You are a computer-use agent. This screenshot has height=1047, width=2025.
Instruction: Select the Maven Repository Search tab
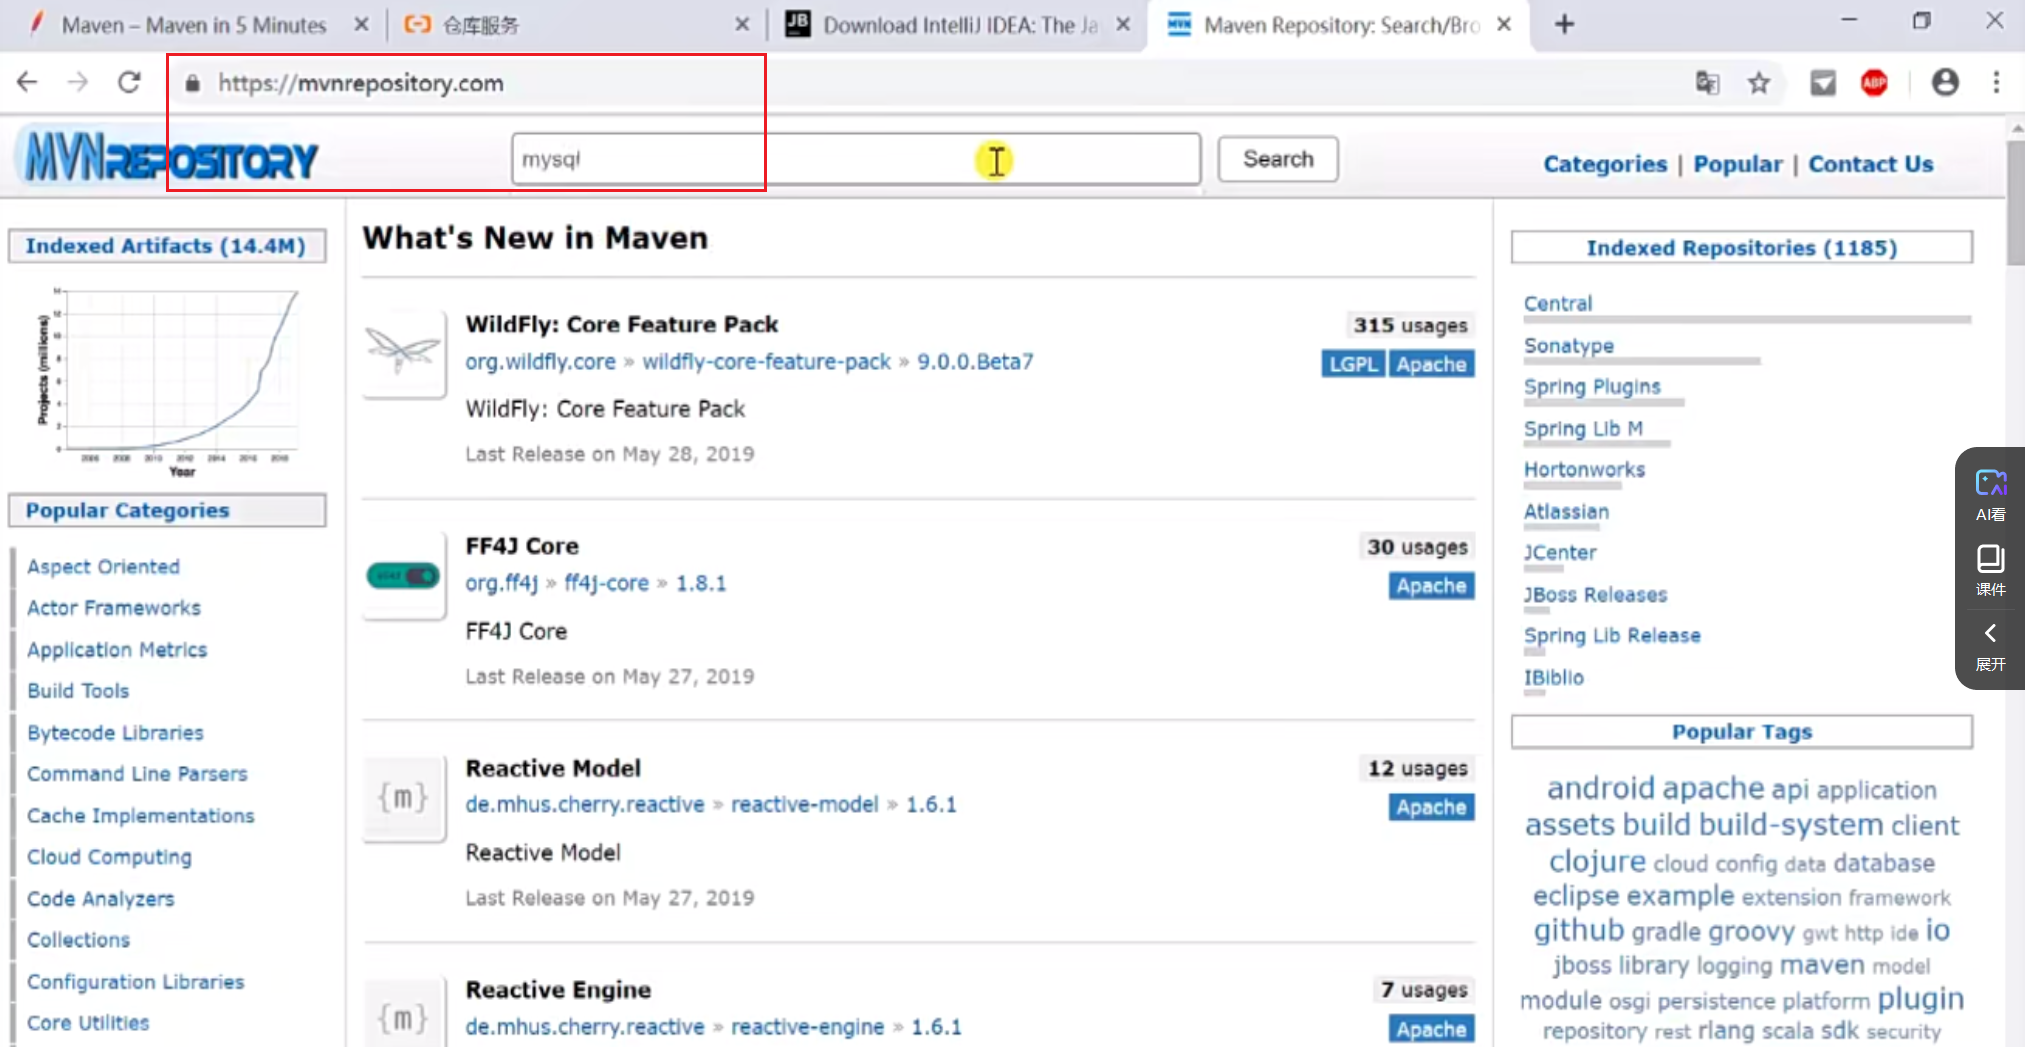[x=1340, y=25]
